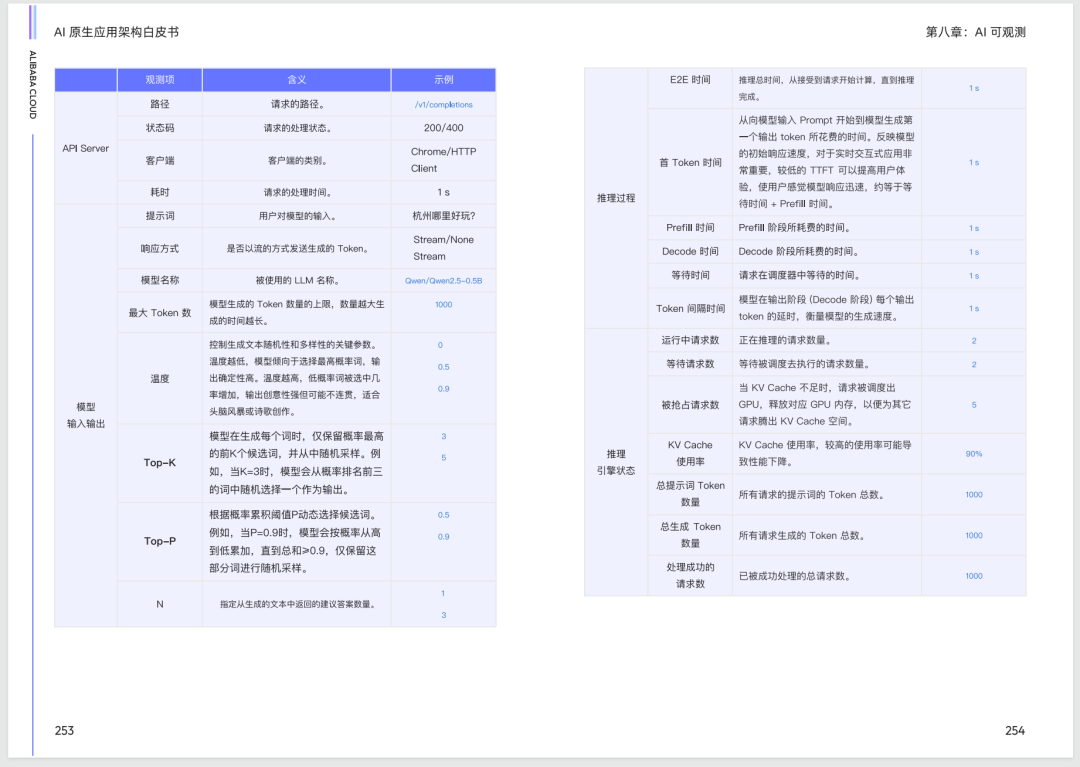Select the '200/400' status code example
Viewport: 1080px width, 767px height.
point(444,128)
